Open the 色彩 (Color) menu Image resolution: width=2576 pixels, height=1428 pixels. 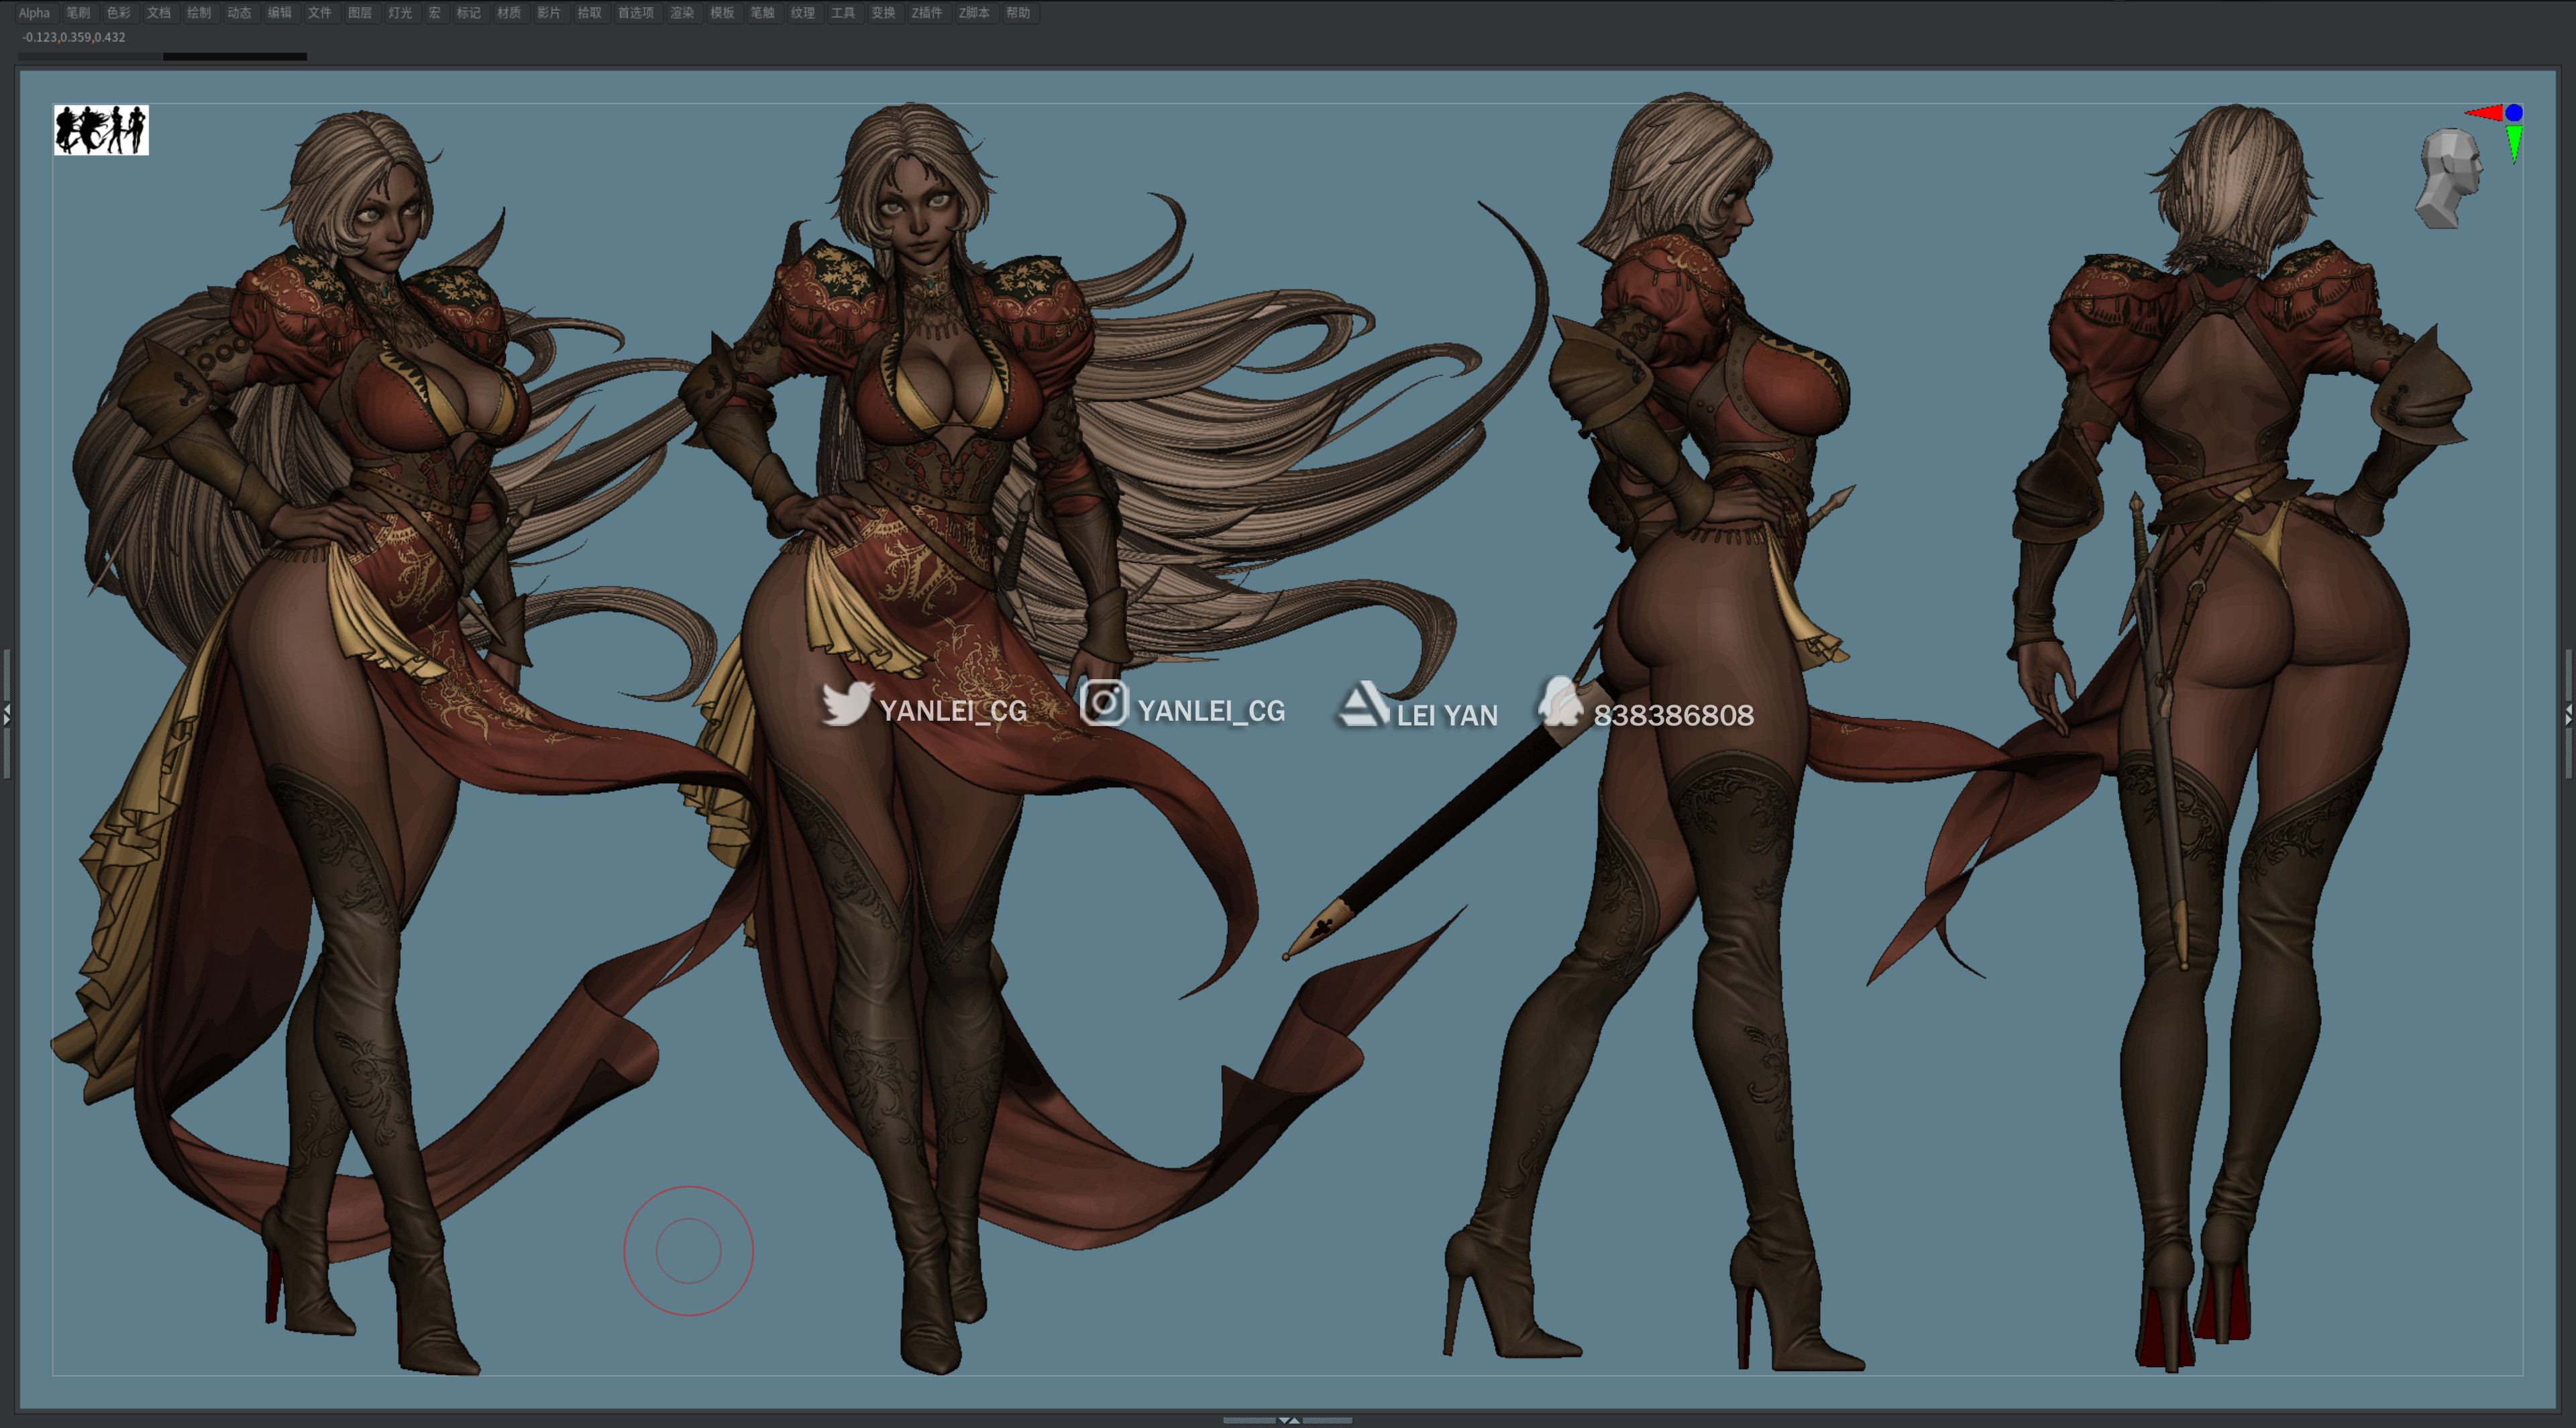pyautogui.click(x=118, y=13)
